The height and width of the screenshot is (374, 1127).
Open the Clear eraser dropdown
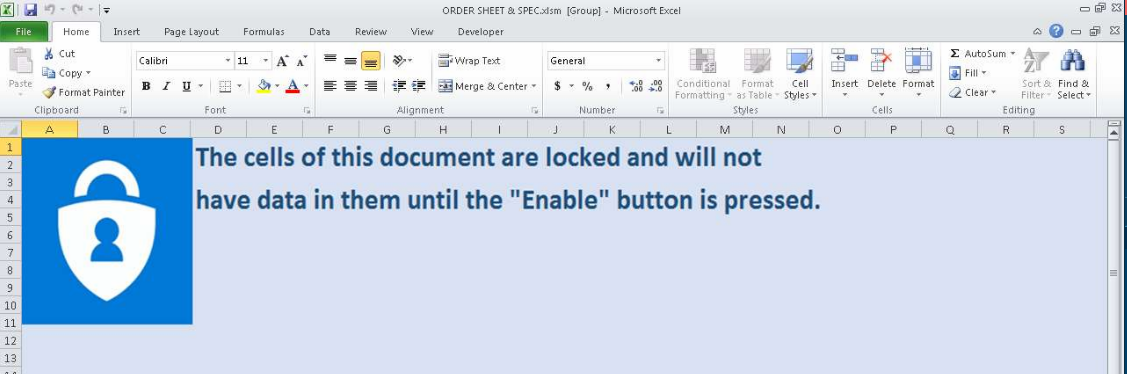coord(972,93)
